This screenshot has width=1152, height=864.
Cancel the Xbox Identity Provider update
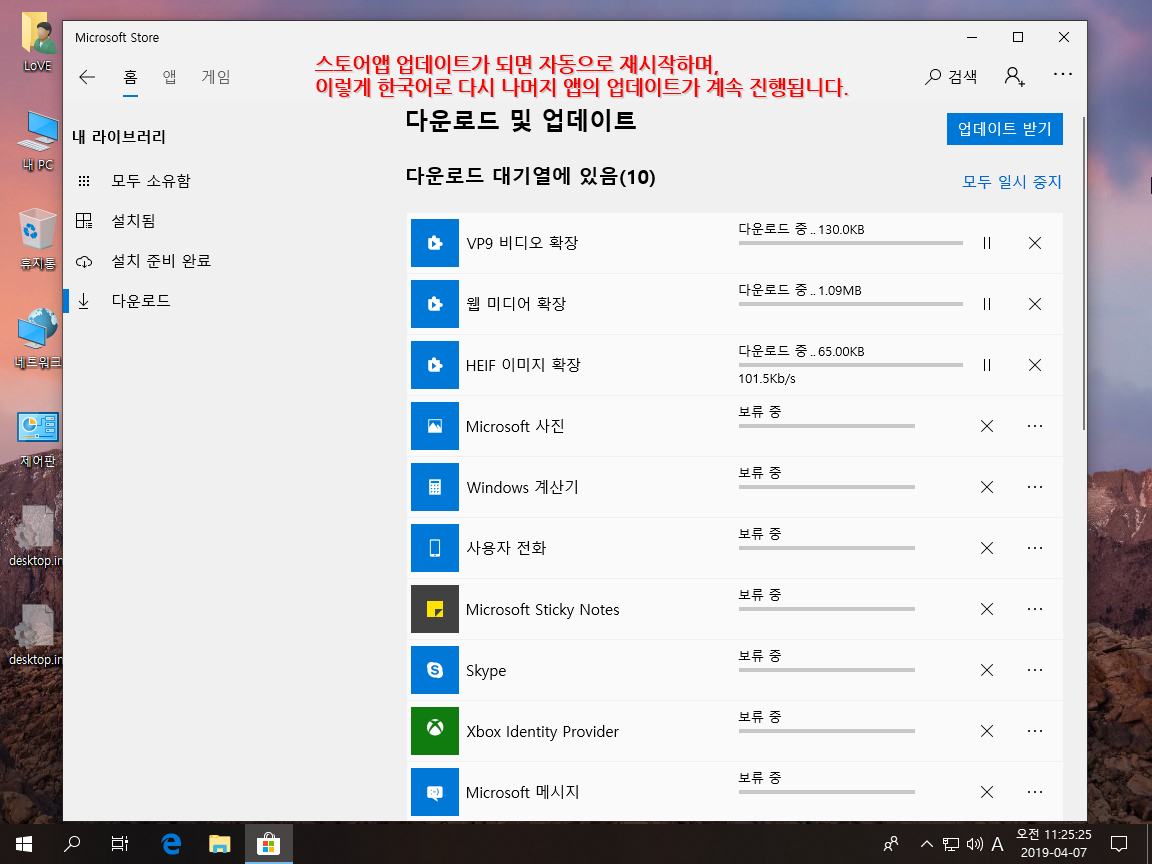pyautogui.click(x=987, y=731)
